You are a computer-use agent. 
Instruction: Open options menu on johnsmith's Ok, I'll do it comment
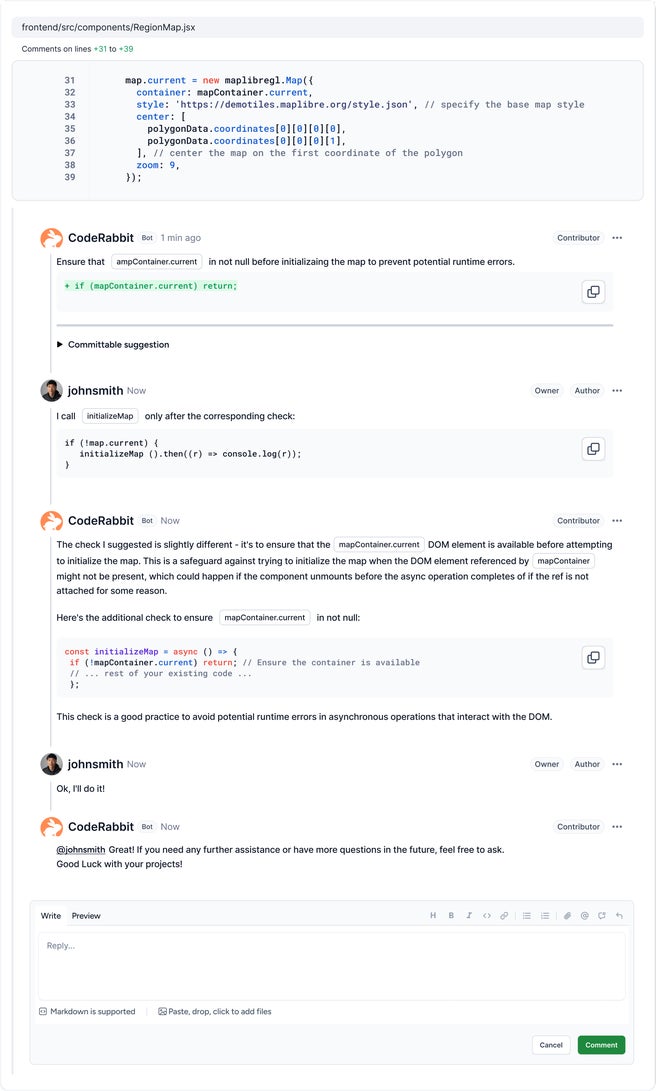point(617,764)
